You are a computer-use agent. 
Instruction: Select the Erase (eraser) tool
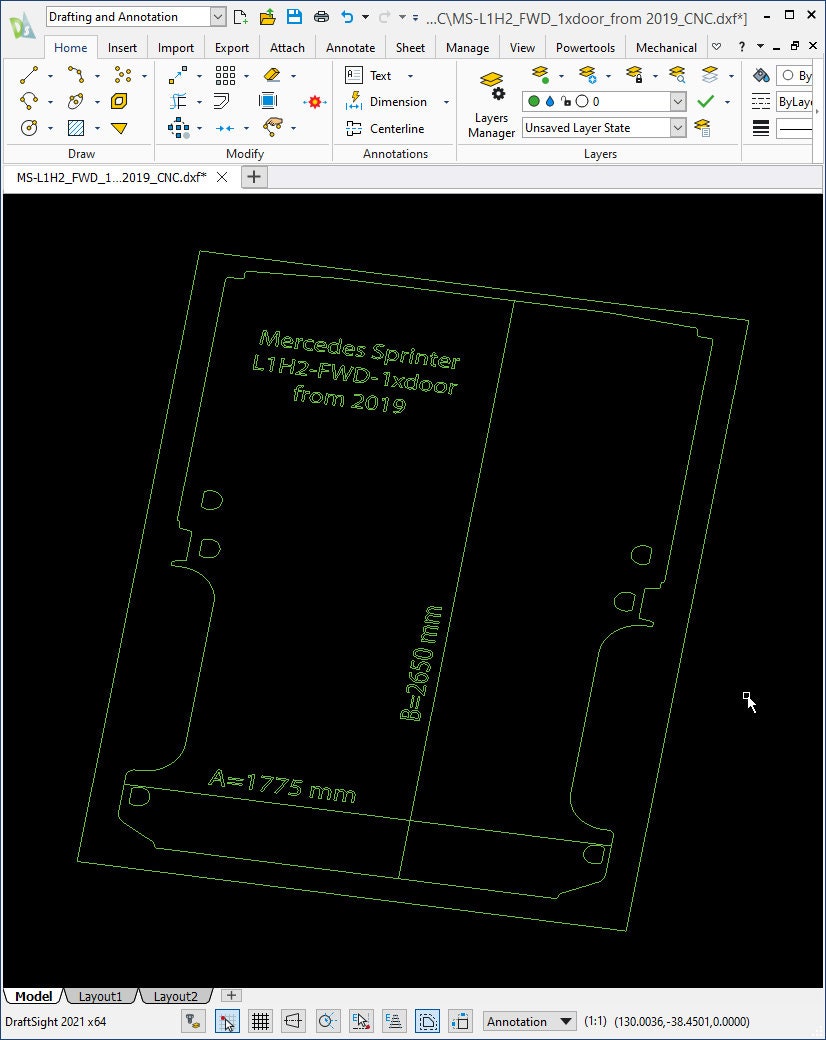[272, 75]
